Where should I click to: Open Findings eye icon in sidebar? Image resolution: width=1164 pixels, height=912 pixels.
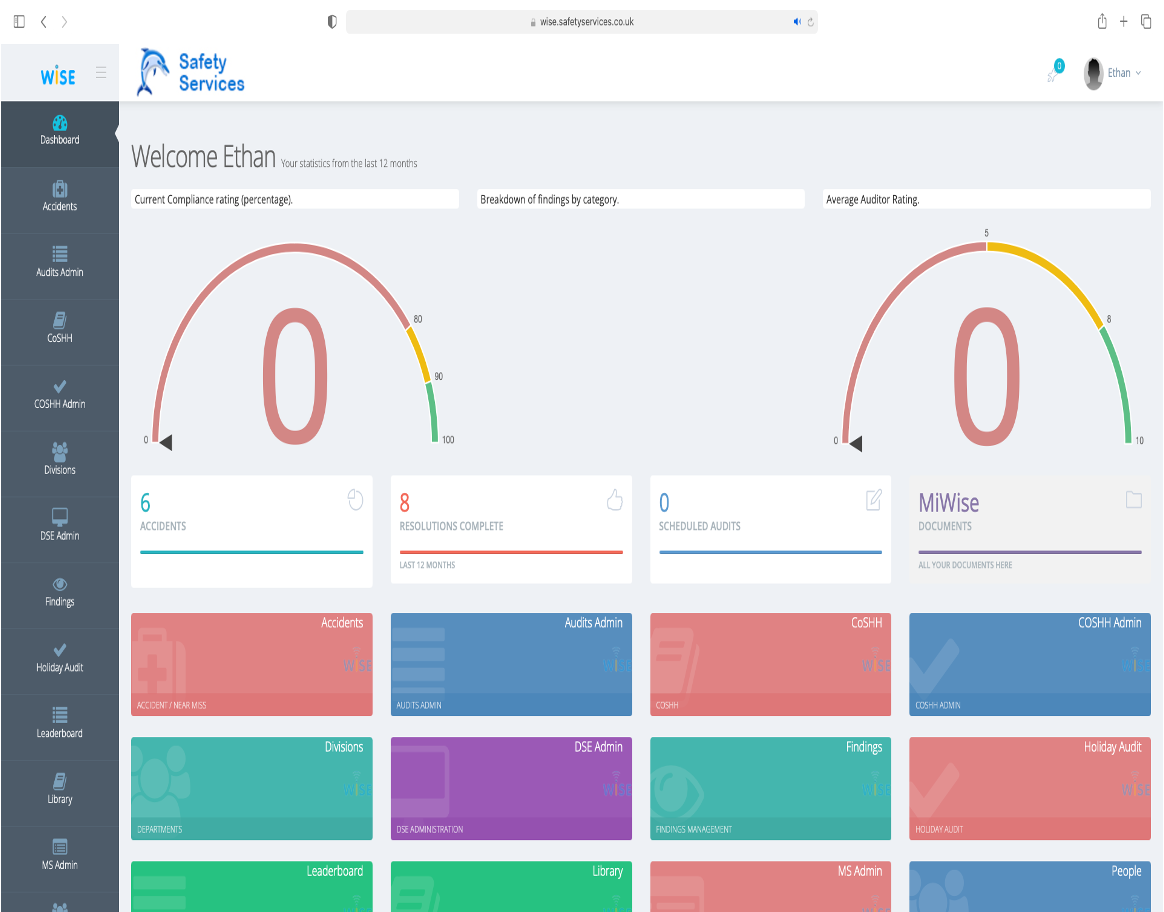point(59,584)
